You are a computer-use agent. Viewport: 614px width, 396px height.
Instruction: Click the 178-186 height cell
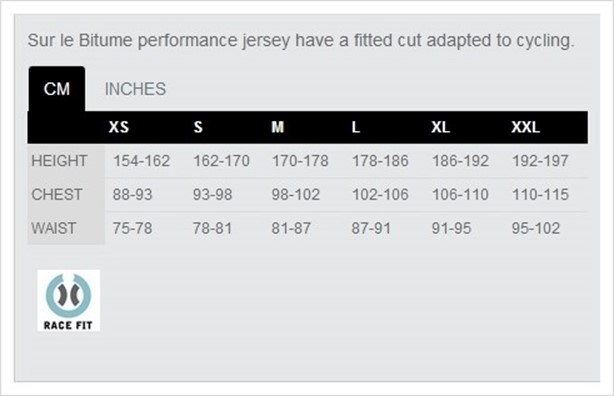[380, 161]
